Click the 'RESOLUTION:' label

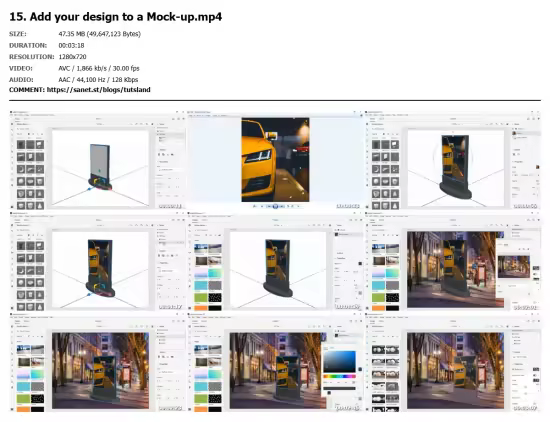pyautogui.click(x=32, y=57)
